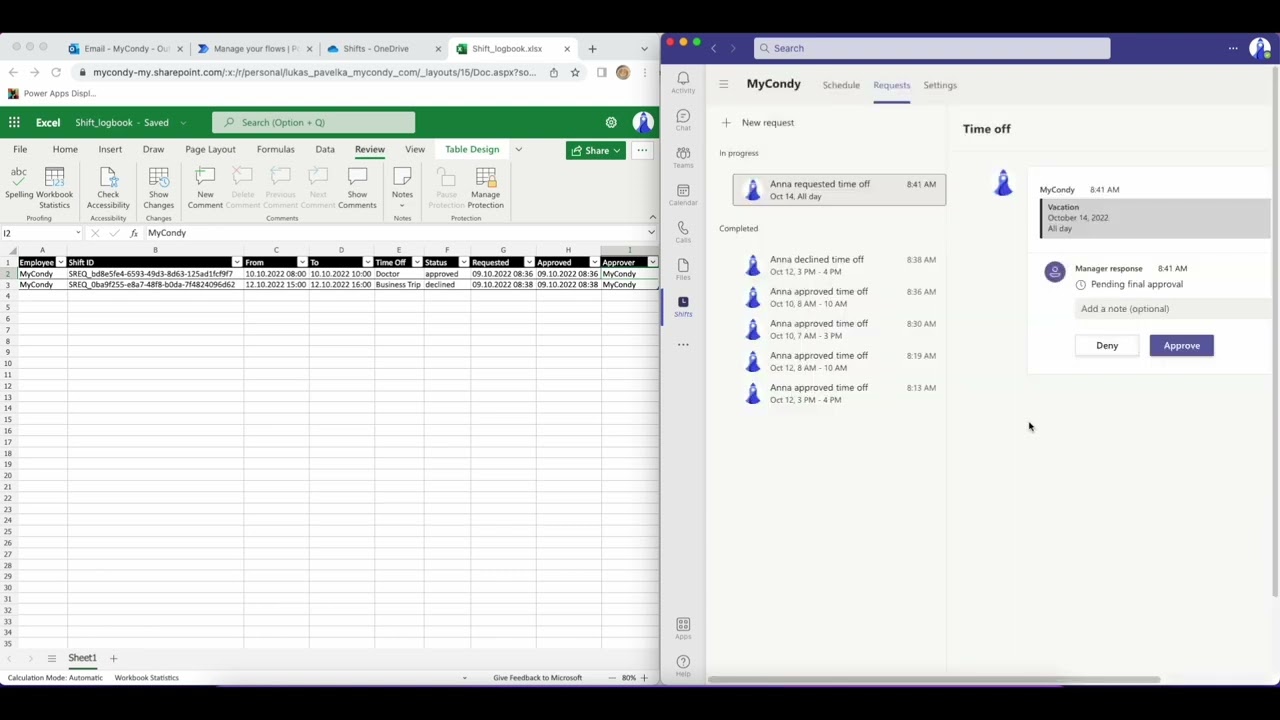Open Calendar in the Teams sidebar
The height and width of the screenshot is (720, 1280).
pos(683,194)
